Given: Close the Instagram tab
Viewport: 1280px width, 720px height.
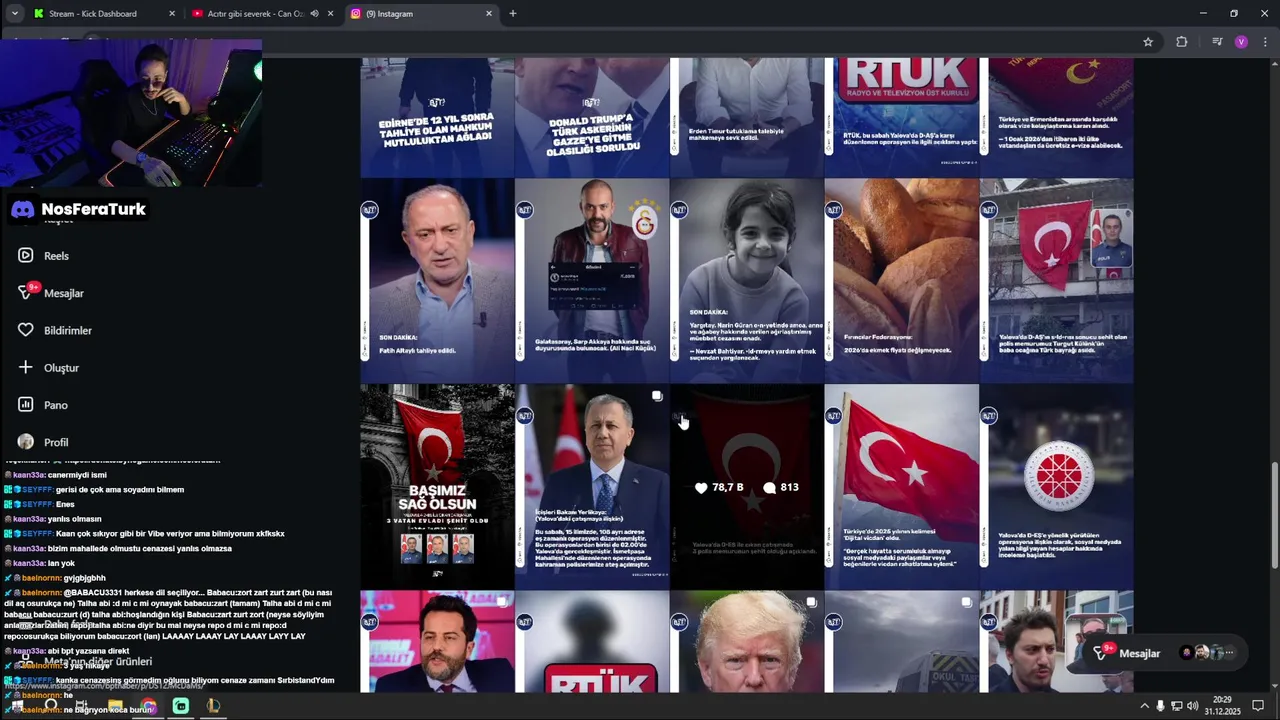Looking at the screenshot, I should (489, 14).
